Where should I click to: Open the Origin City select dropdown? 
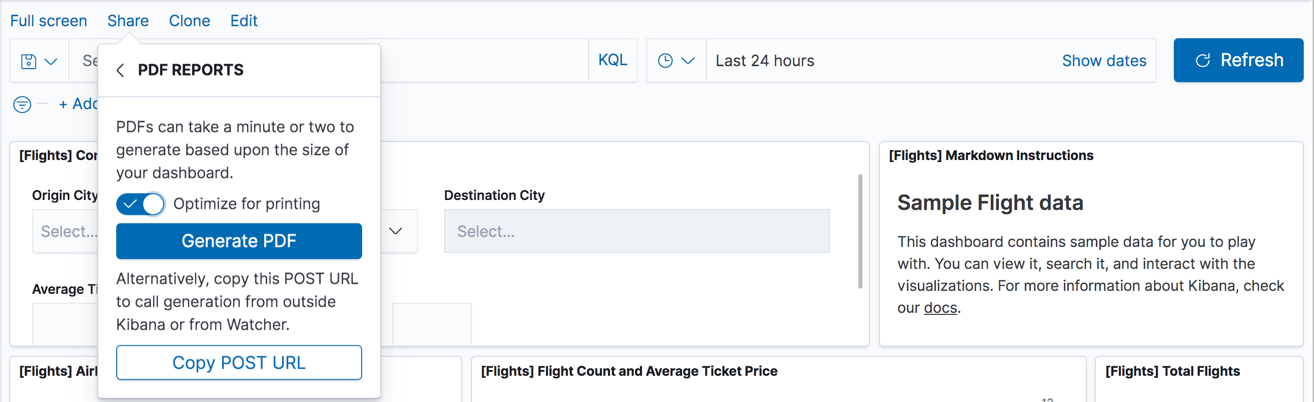point(66,231)
